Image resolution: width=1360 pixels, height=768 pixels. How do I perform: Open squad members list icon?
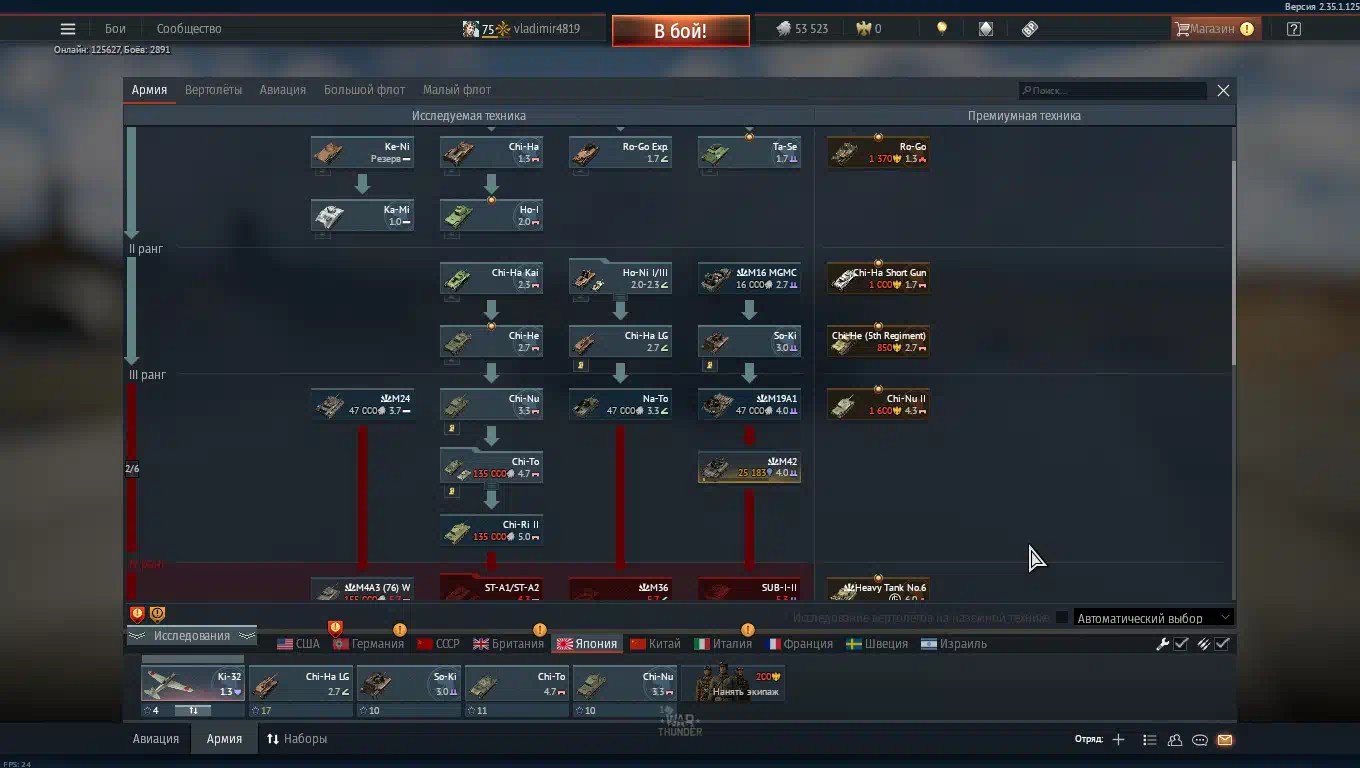point(1149,740)
